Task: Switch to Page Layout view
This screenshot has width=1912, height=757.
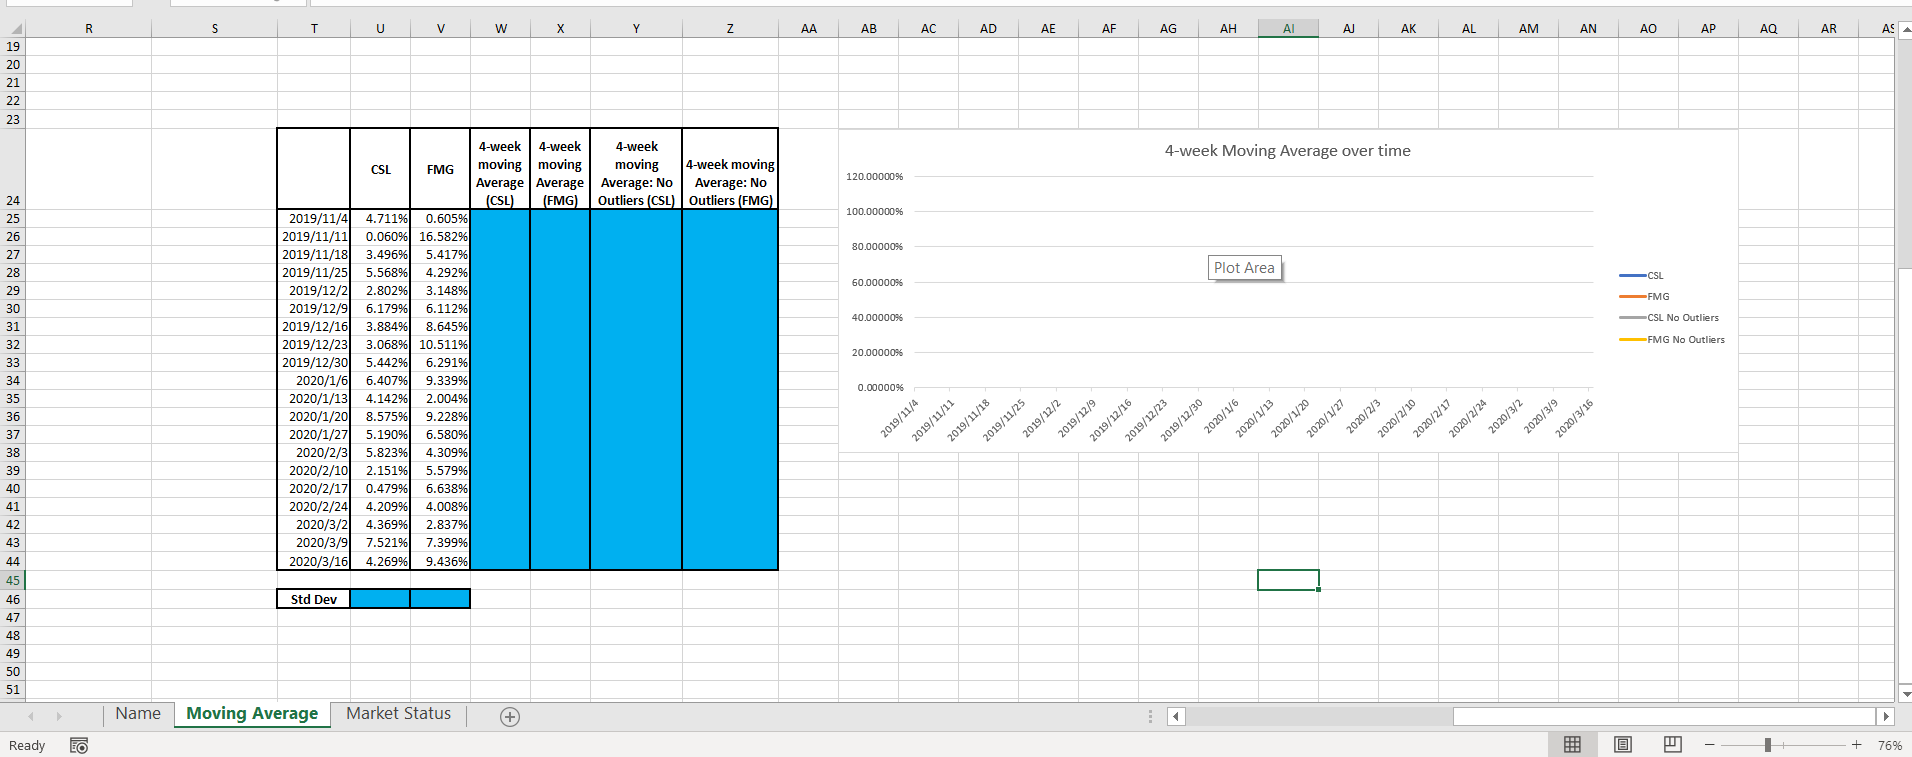Action: (1623, 745)
